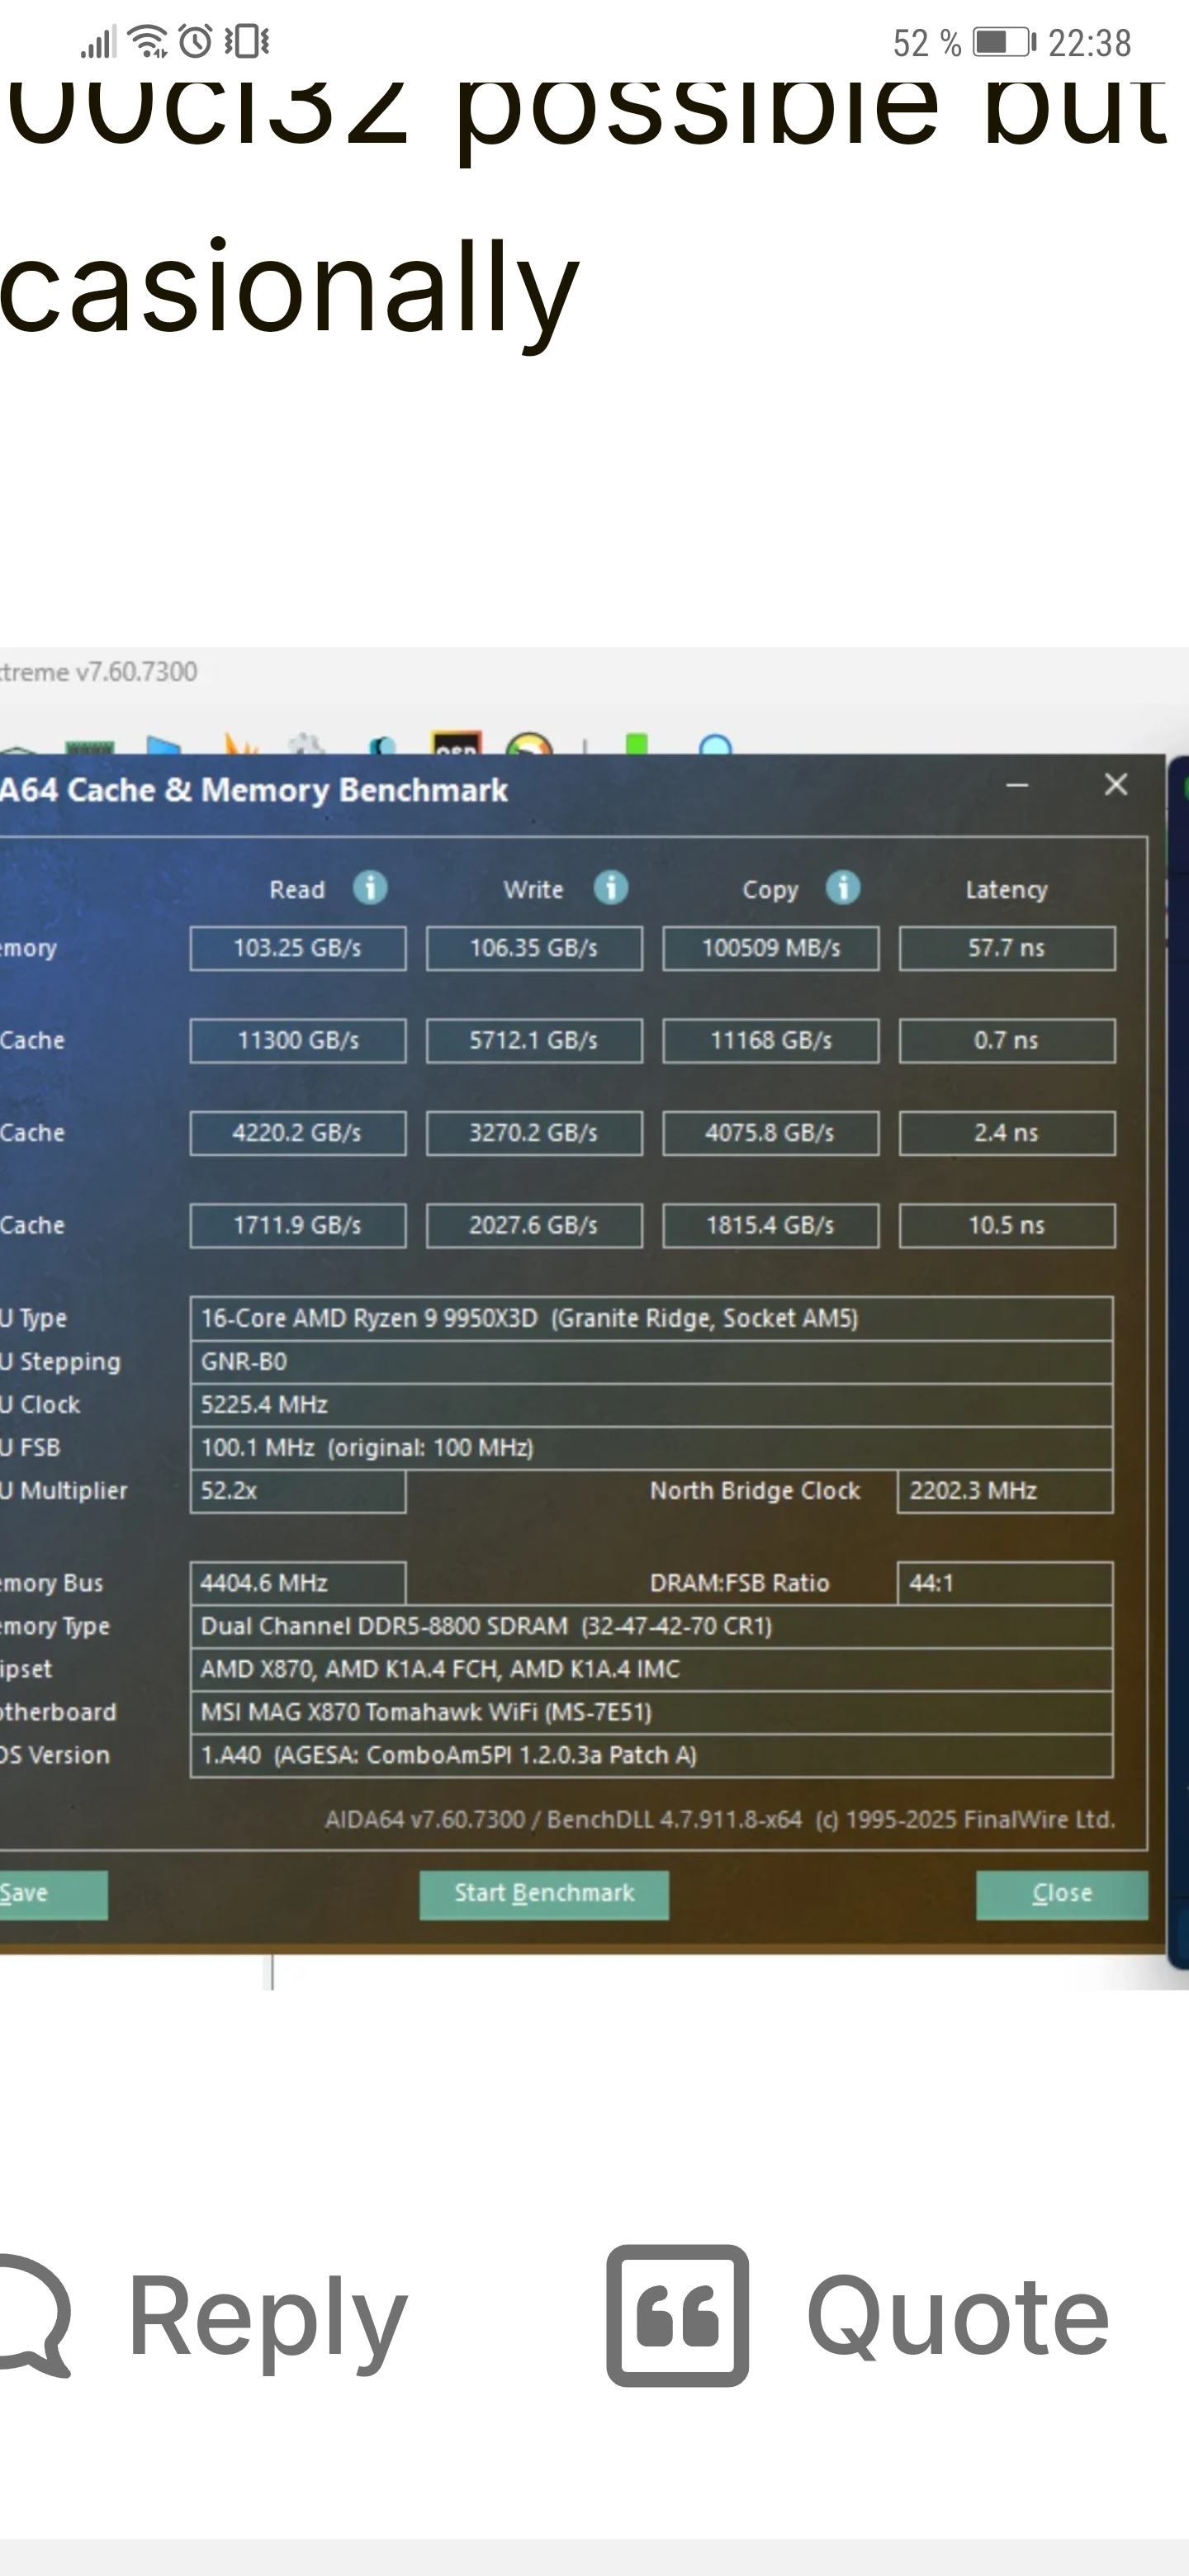Select memory copy value 100509 MB/s

[x=771, y=948]
